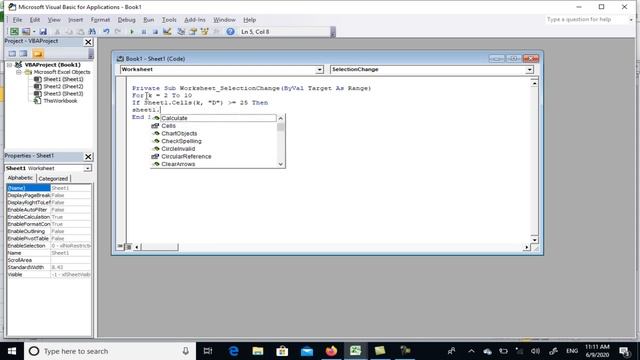Open the Worksheet object dropdown
The height and width of the screenshot is (360, 640).
click(x=319, y=70)
